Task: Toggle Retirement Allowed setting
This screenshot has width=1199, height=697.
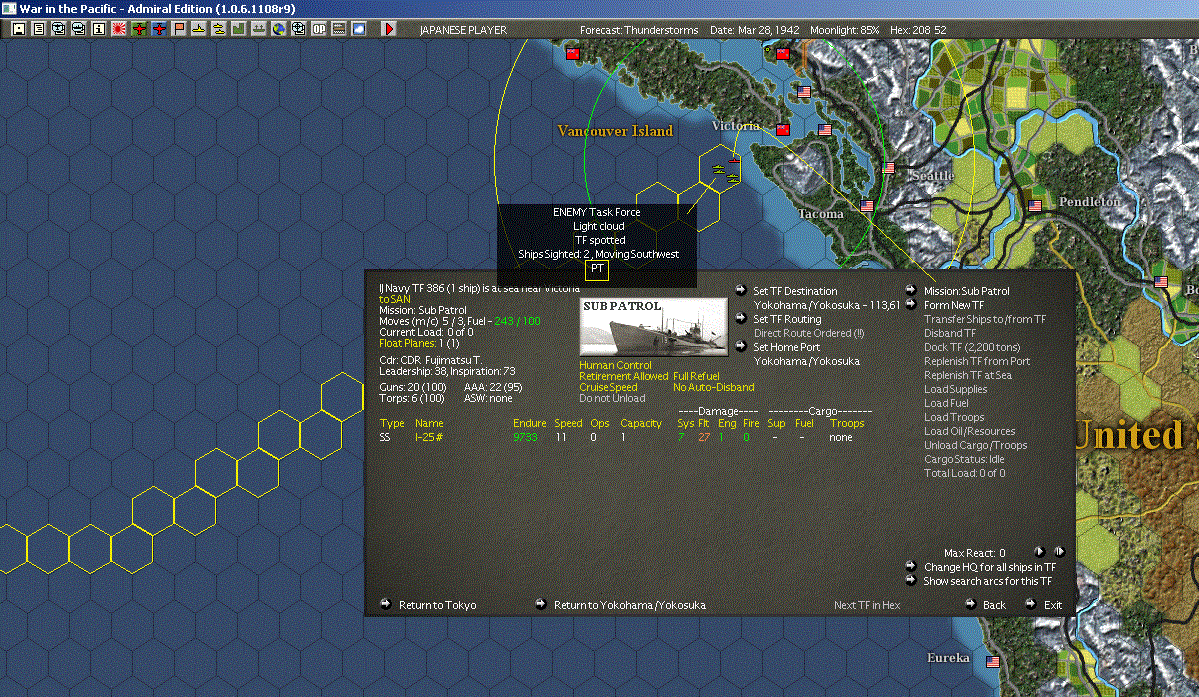Action: 624,376
